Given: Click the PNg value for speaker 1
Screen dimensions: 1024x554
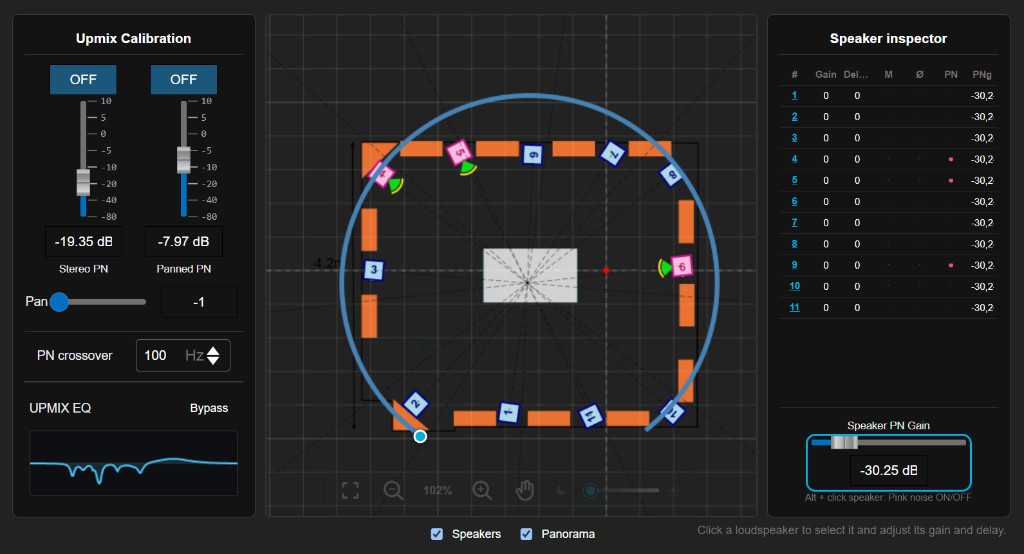Looking at the screenshot, I should pos(982,95).
